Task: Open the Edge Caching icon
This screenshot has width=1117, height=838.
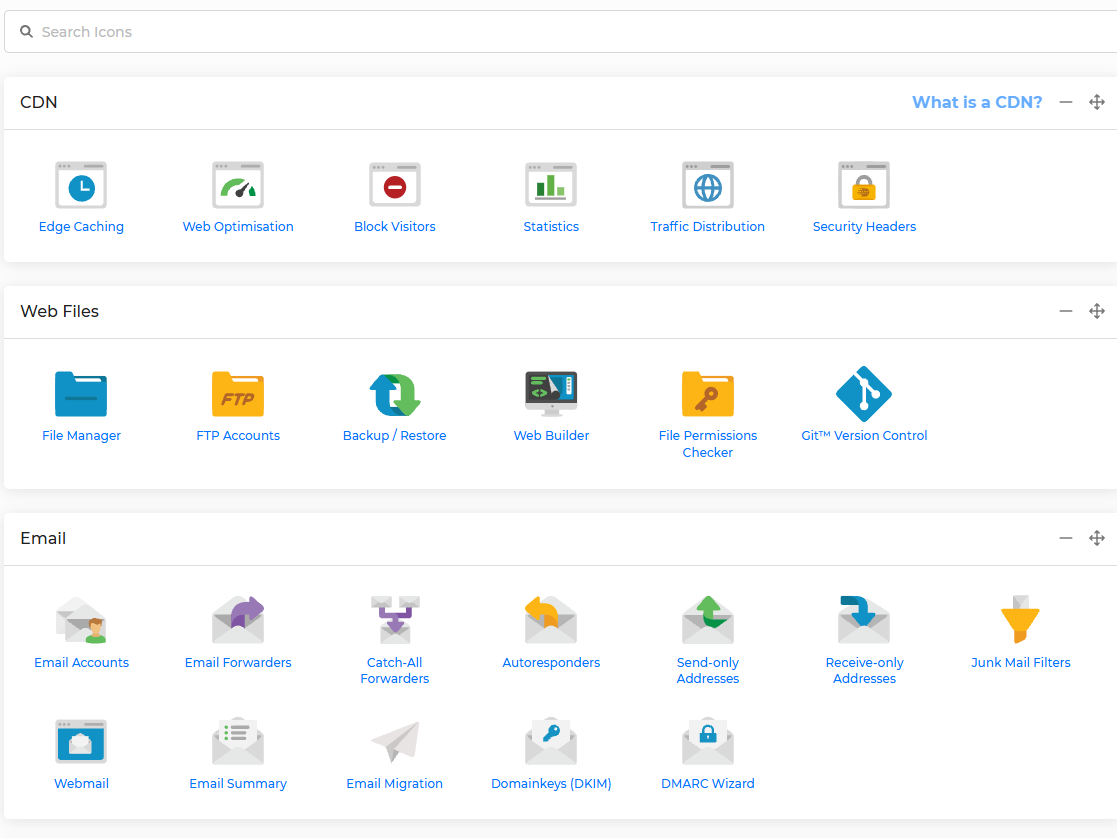Action: (x=81, y=185)
